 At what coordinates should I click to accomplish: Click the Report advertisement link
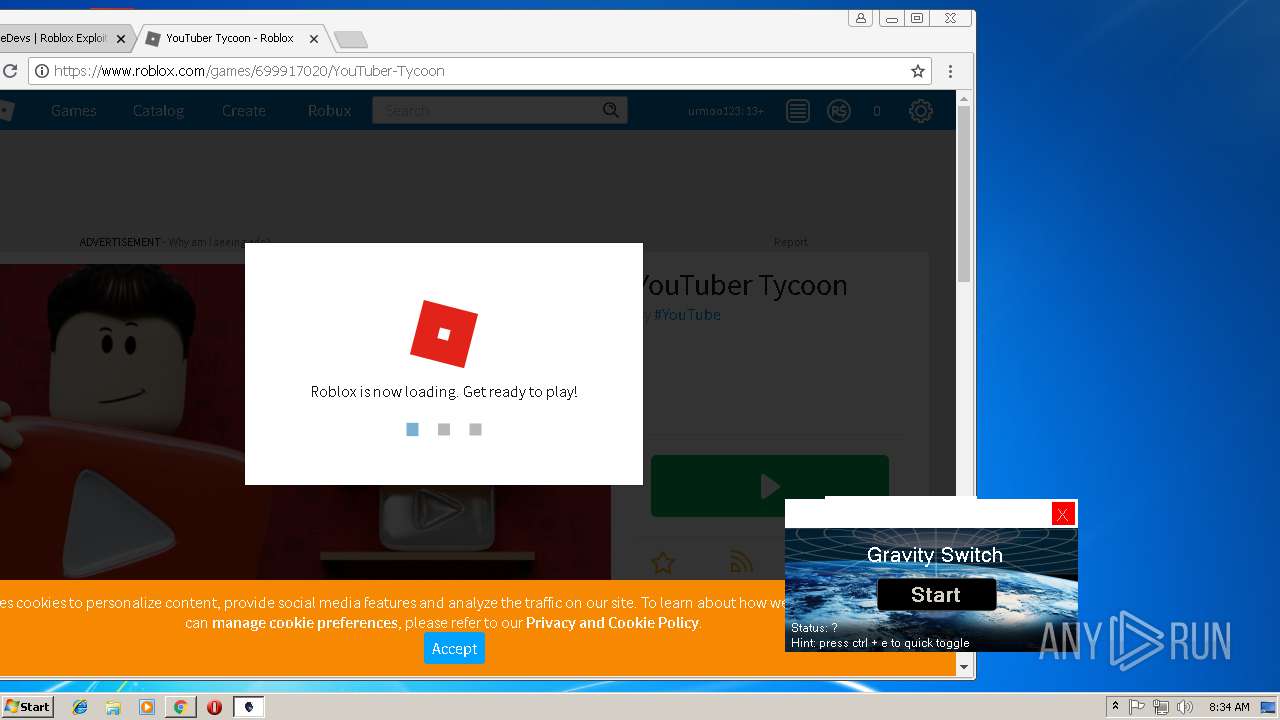pos(790,242)
